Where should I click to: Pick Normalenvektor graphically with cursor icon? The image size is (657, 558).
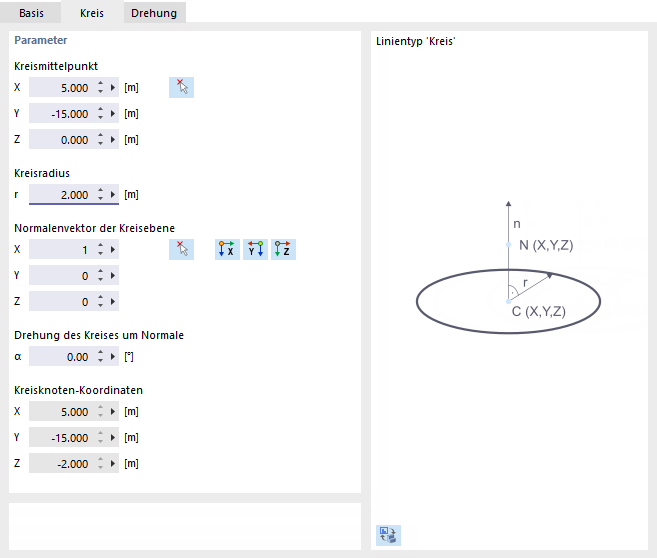pyautogui.click(x=181, y=250)
